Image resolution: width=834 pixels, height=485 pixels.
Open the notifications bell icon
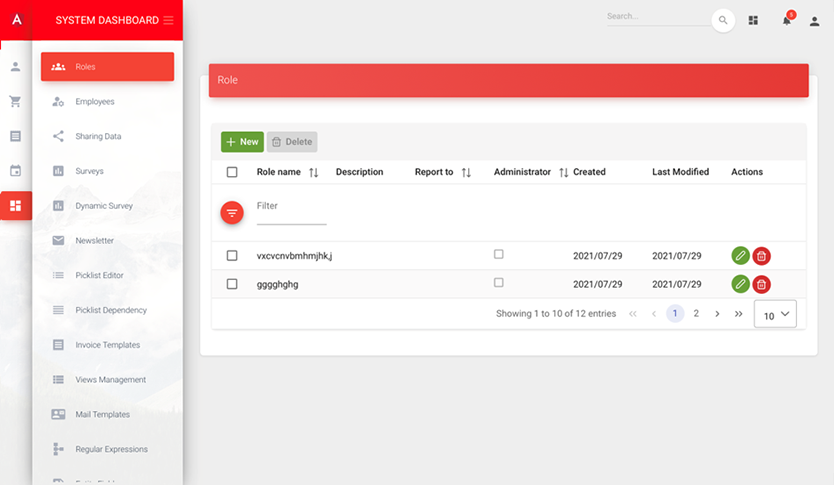(x=787, y=20)
